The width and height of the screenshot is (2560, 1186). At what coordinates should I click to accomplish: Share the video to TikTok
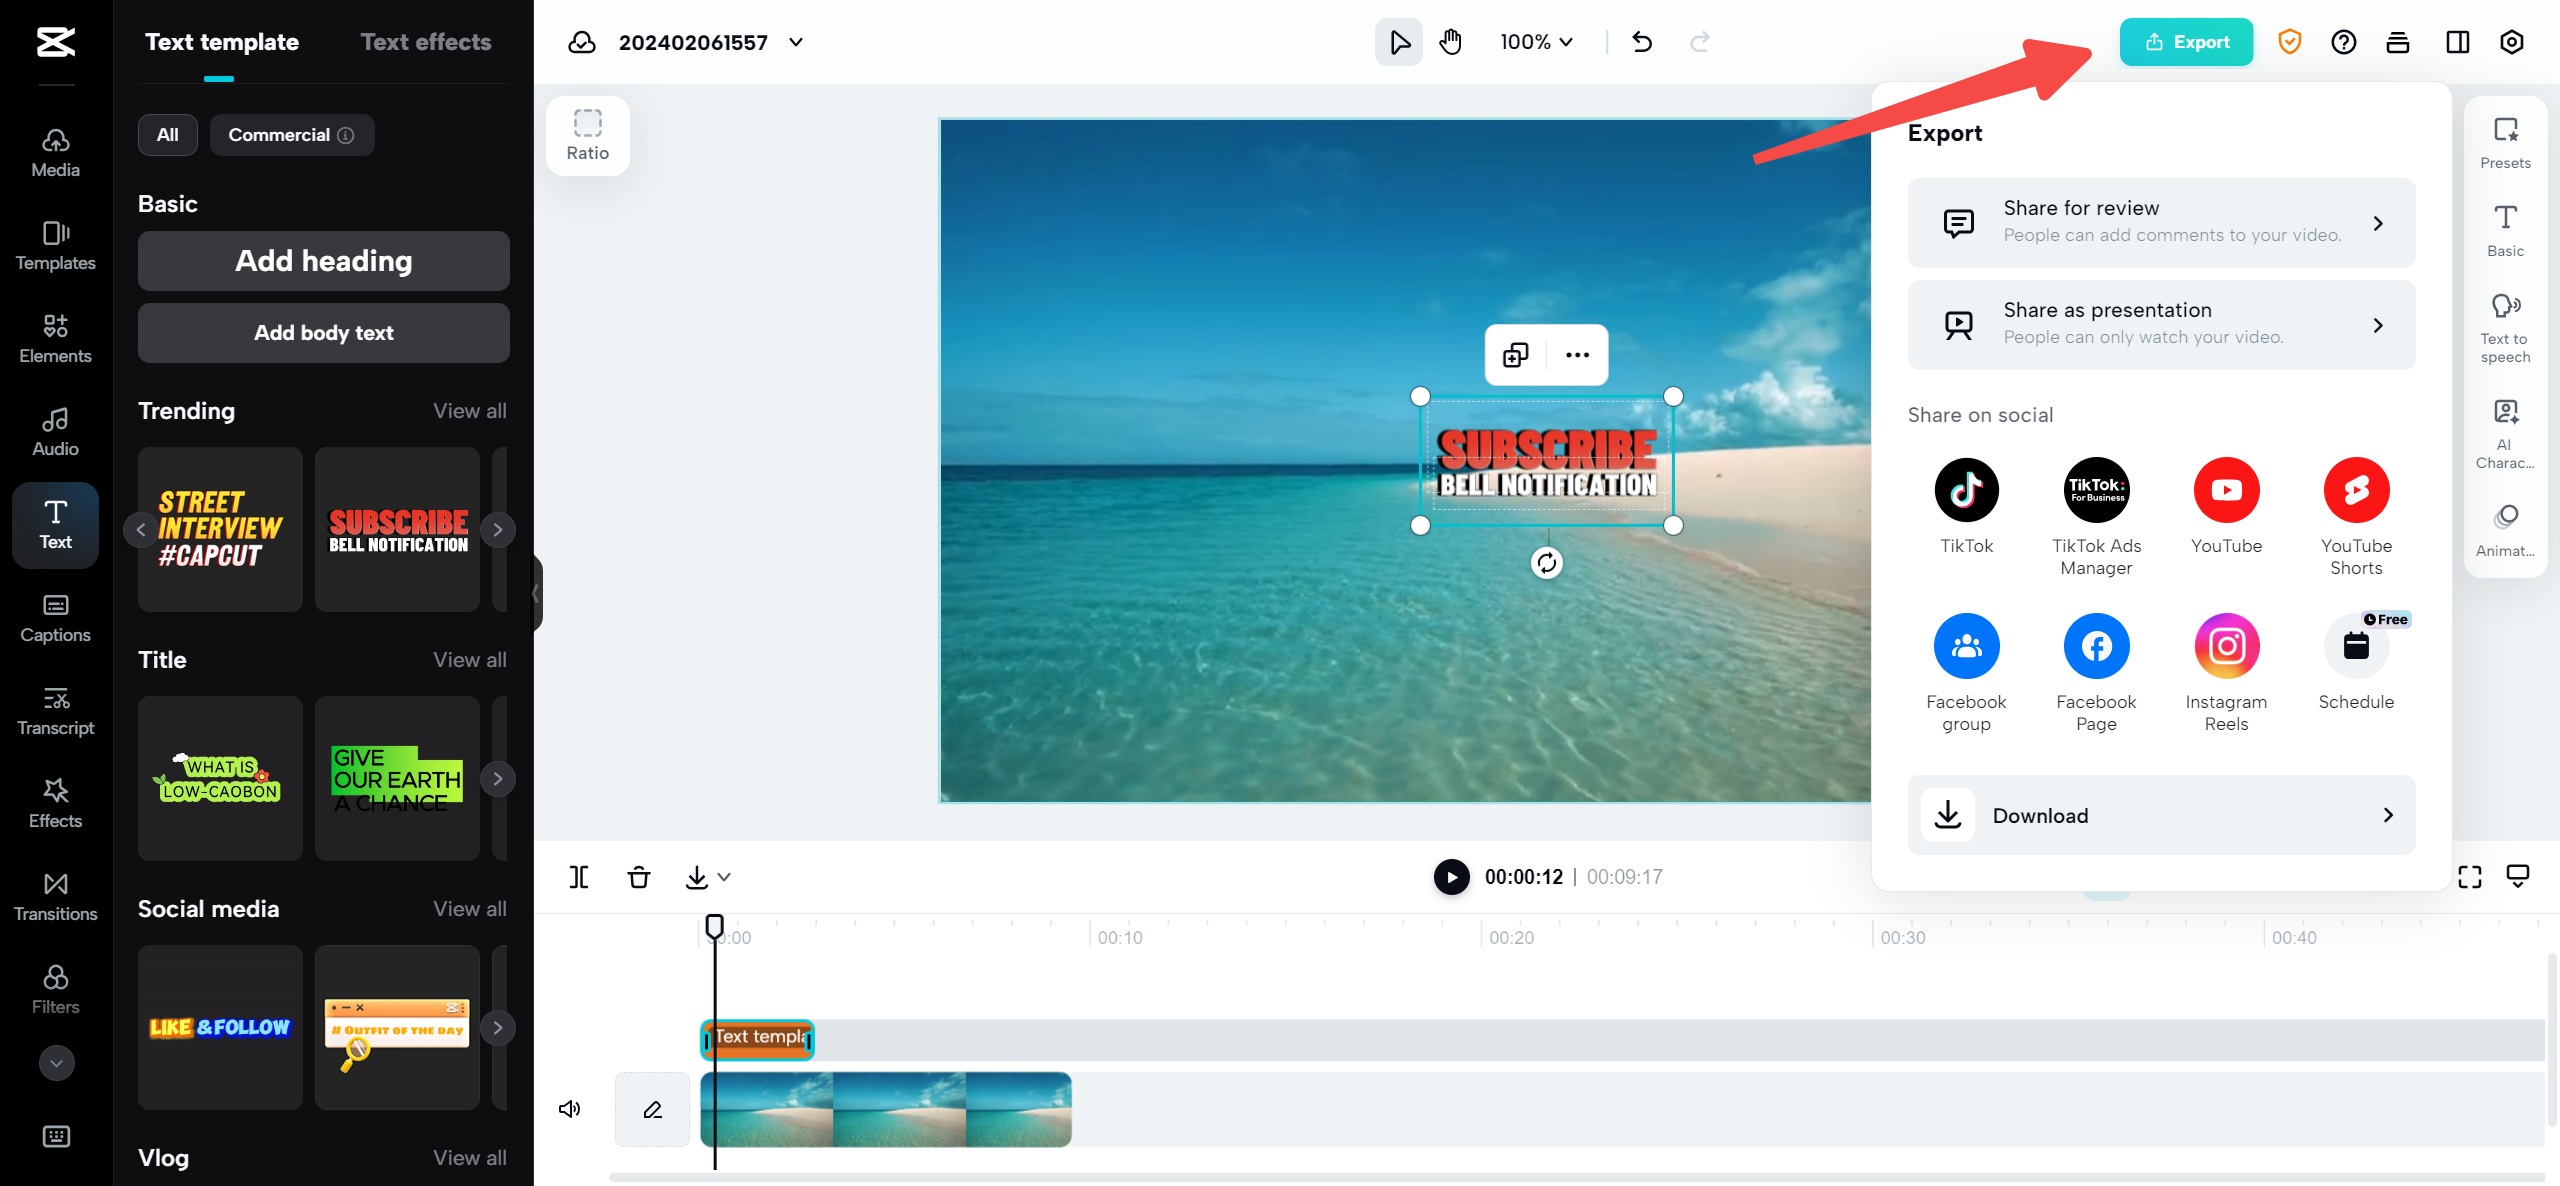point(1966,490)
